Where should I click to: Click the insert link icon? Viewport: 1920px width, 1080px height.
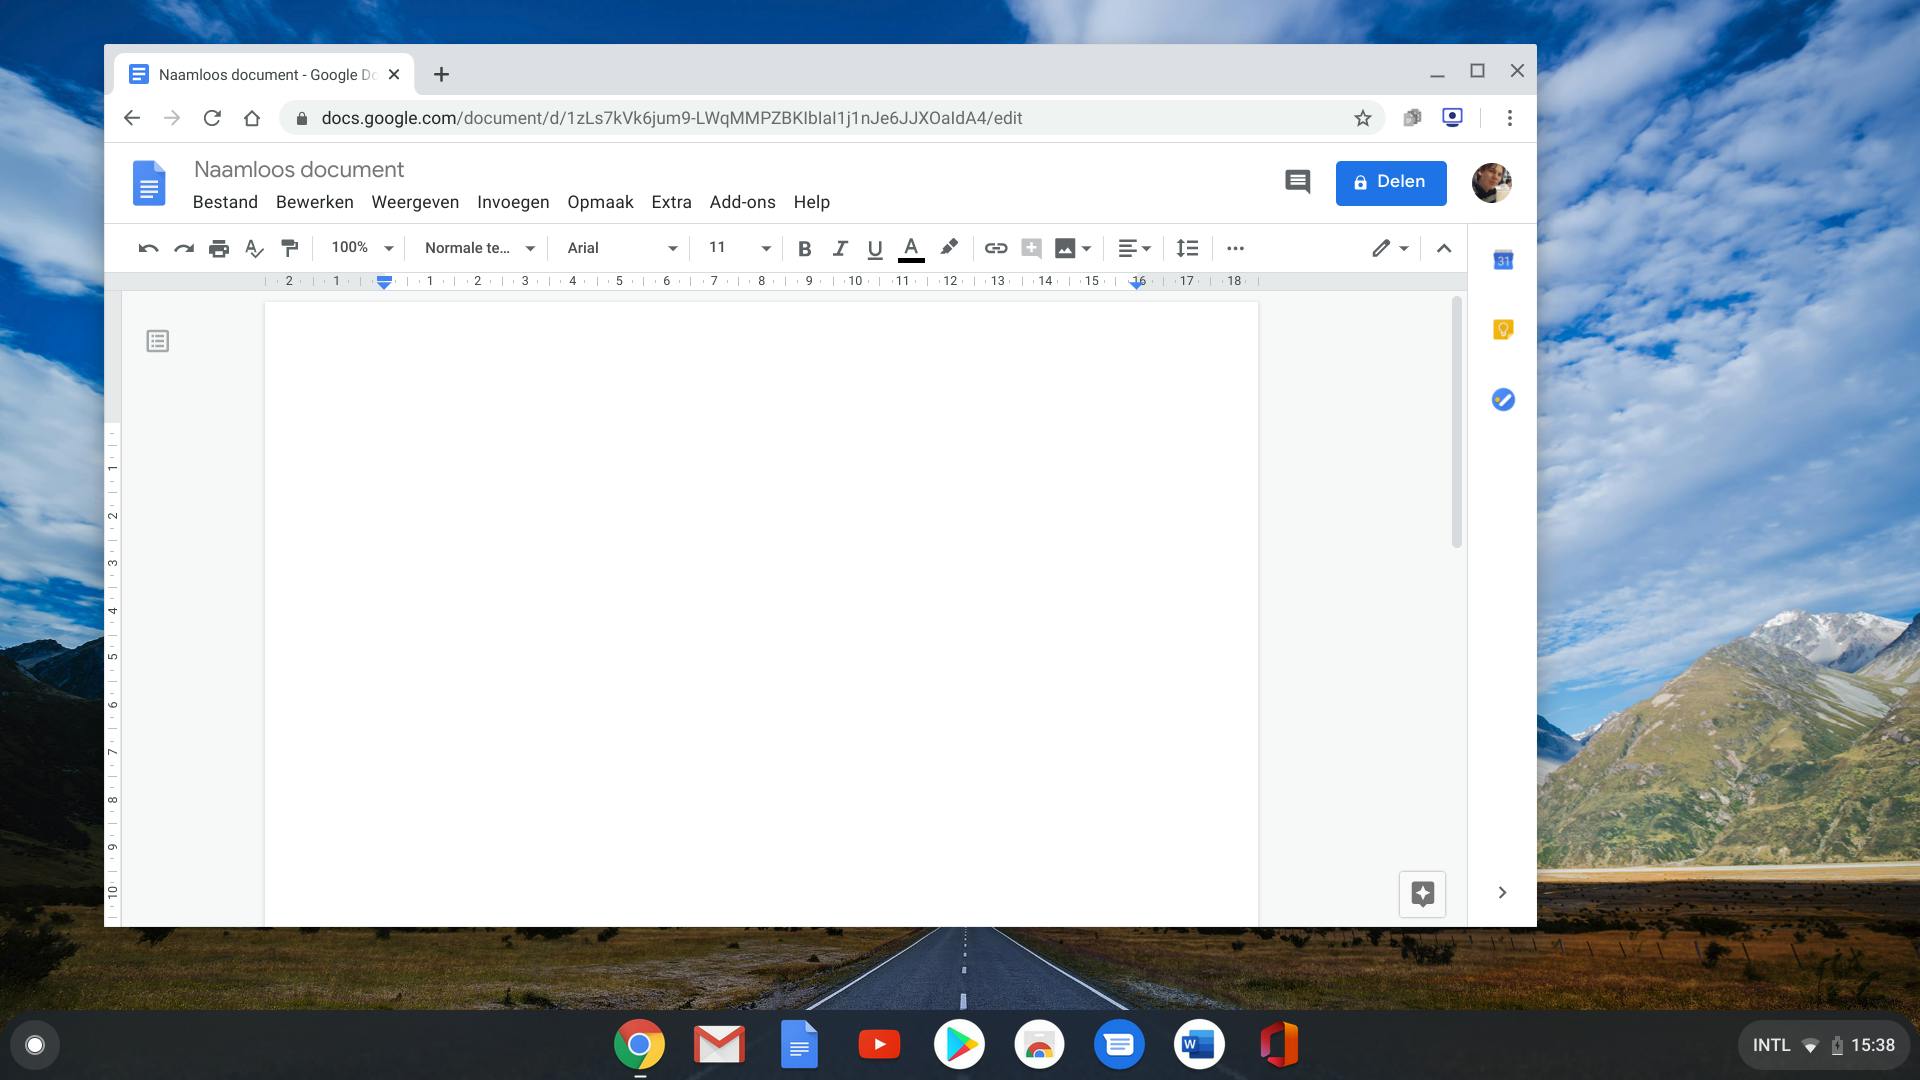pos(995,249)
